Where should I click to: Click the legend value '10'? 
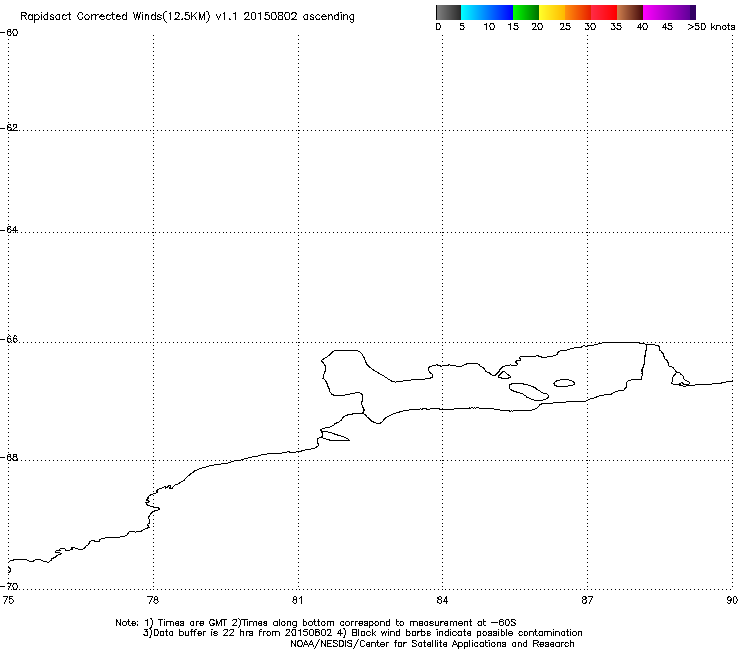489,27
